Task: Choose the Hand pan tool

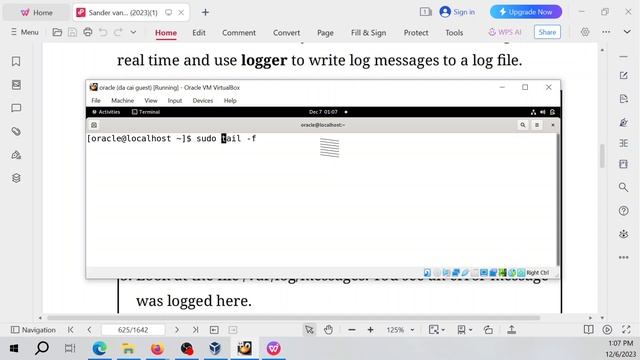Action: (328, 330)
